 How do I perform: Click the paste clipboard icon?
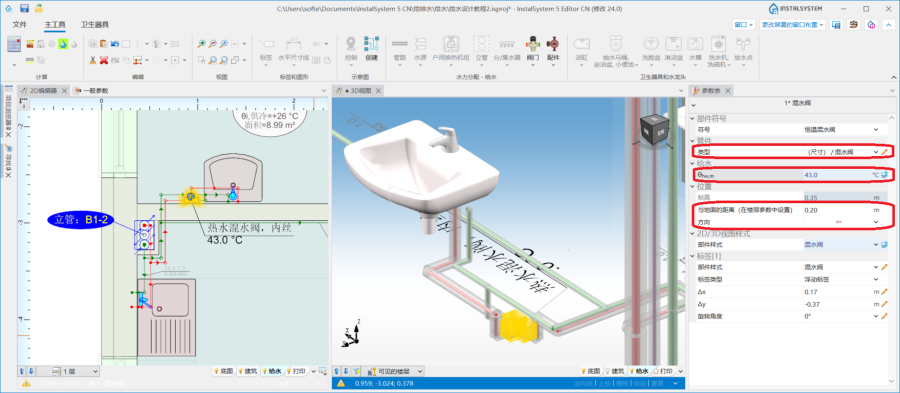(x=104, y=44)
